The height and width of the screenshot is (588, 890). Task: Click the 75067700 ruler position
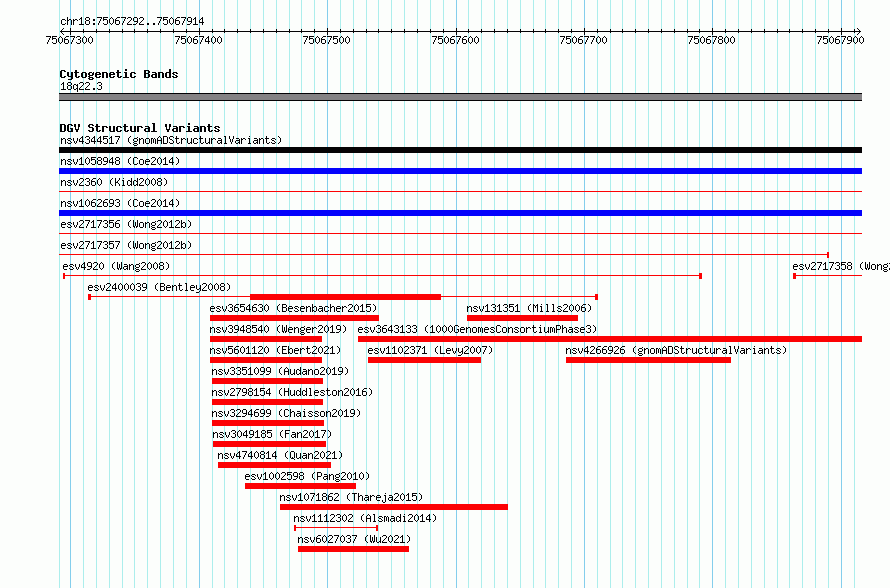coord(583,40)
